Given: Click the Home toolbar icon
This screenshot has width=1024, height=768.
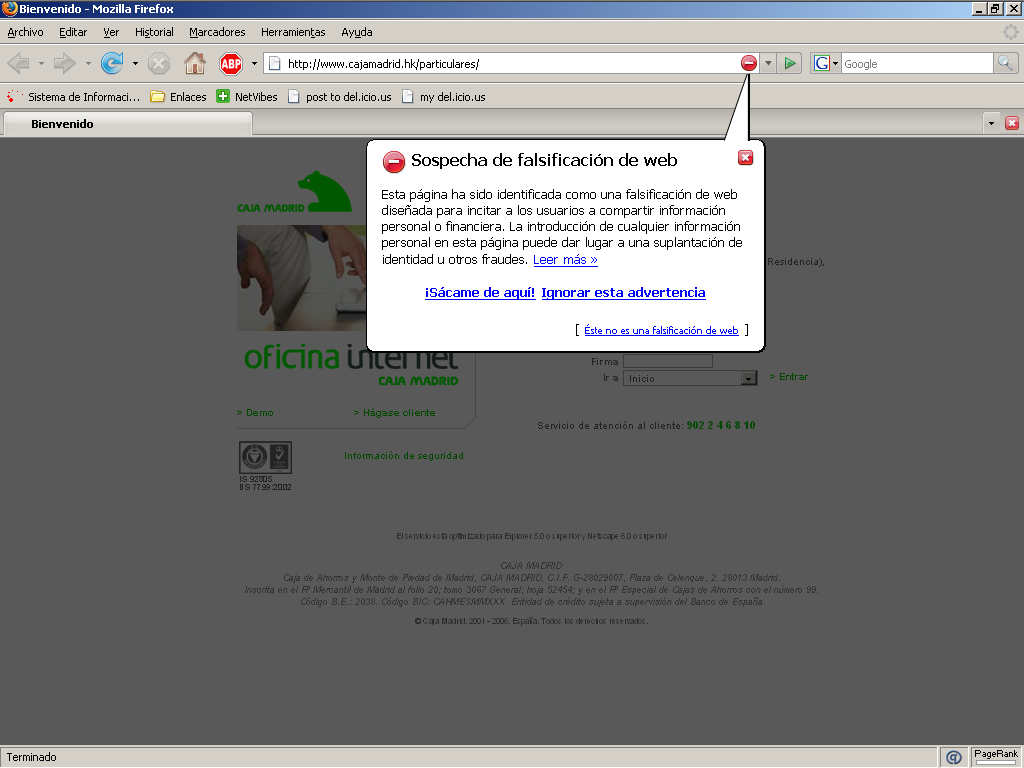Looking at the screenshot, I should 195,64.
